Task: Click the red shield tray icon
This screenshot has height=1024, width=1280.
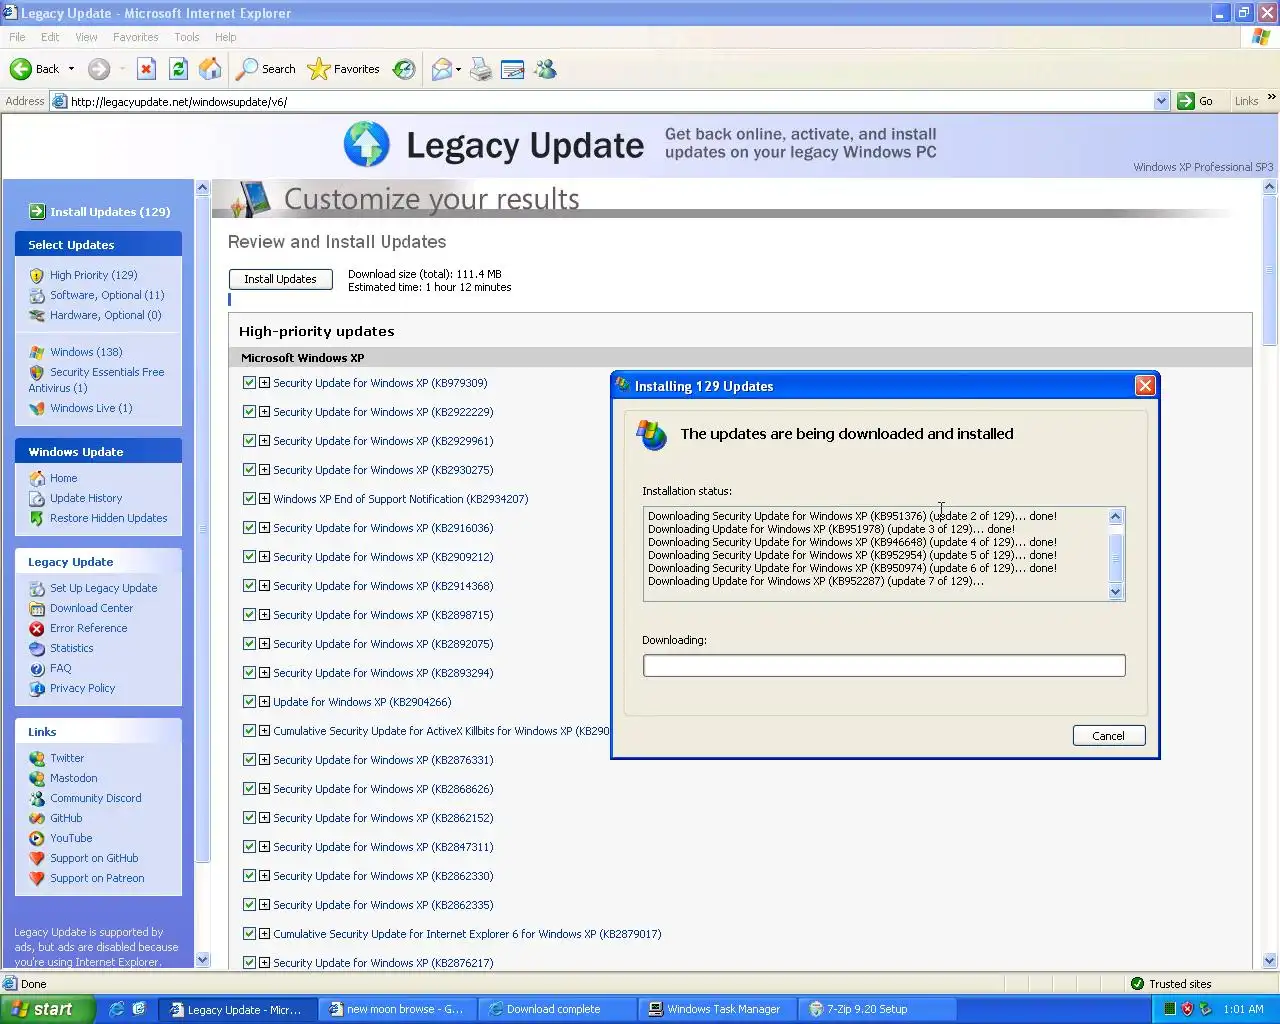Action: [1187, 1009]
